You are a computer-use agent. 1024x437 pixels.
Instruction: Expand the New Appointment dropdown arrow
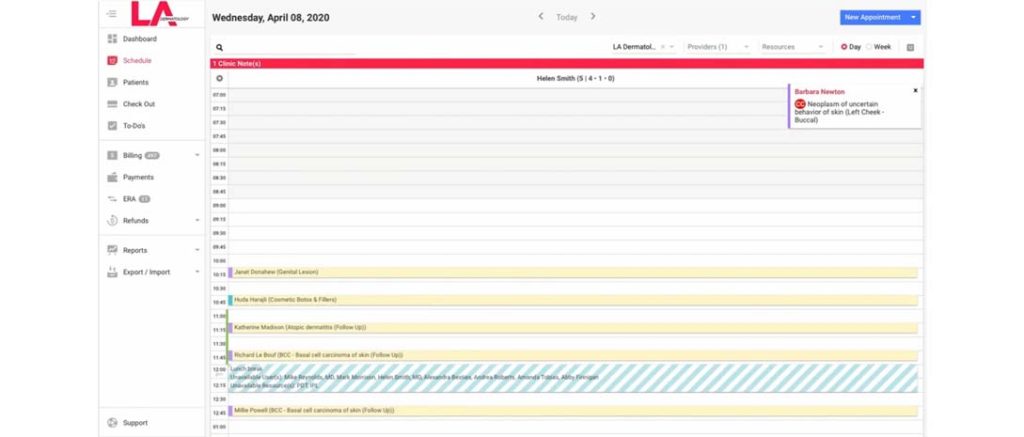913,17
